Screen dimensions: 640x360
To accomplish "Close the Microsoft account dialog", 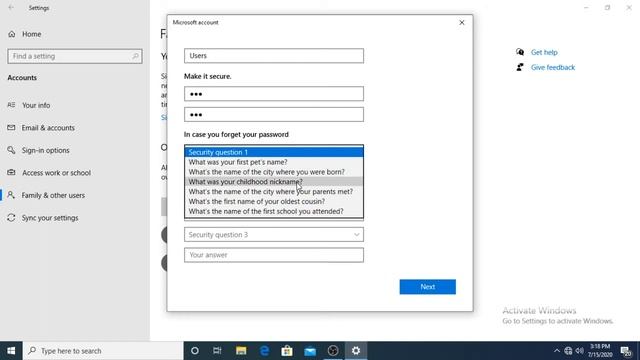I will coord(462,22).
